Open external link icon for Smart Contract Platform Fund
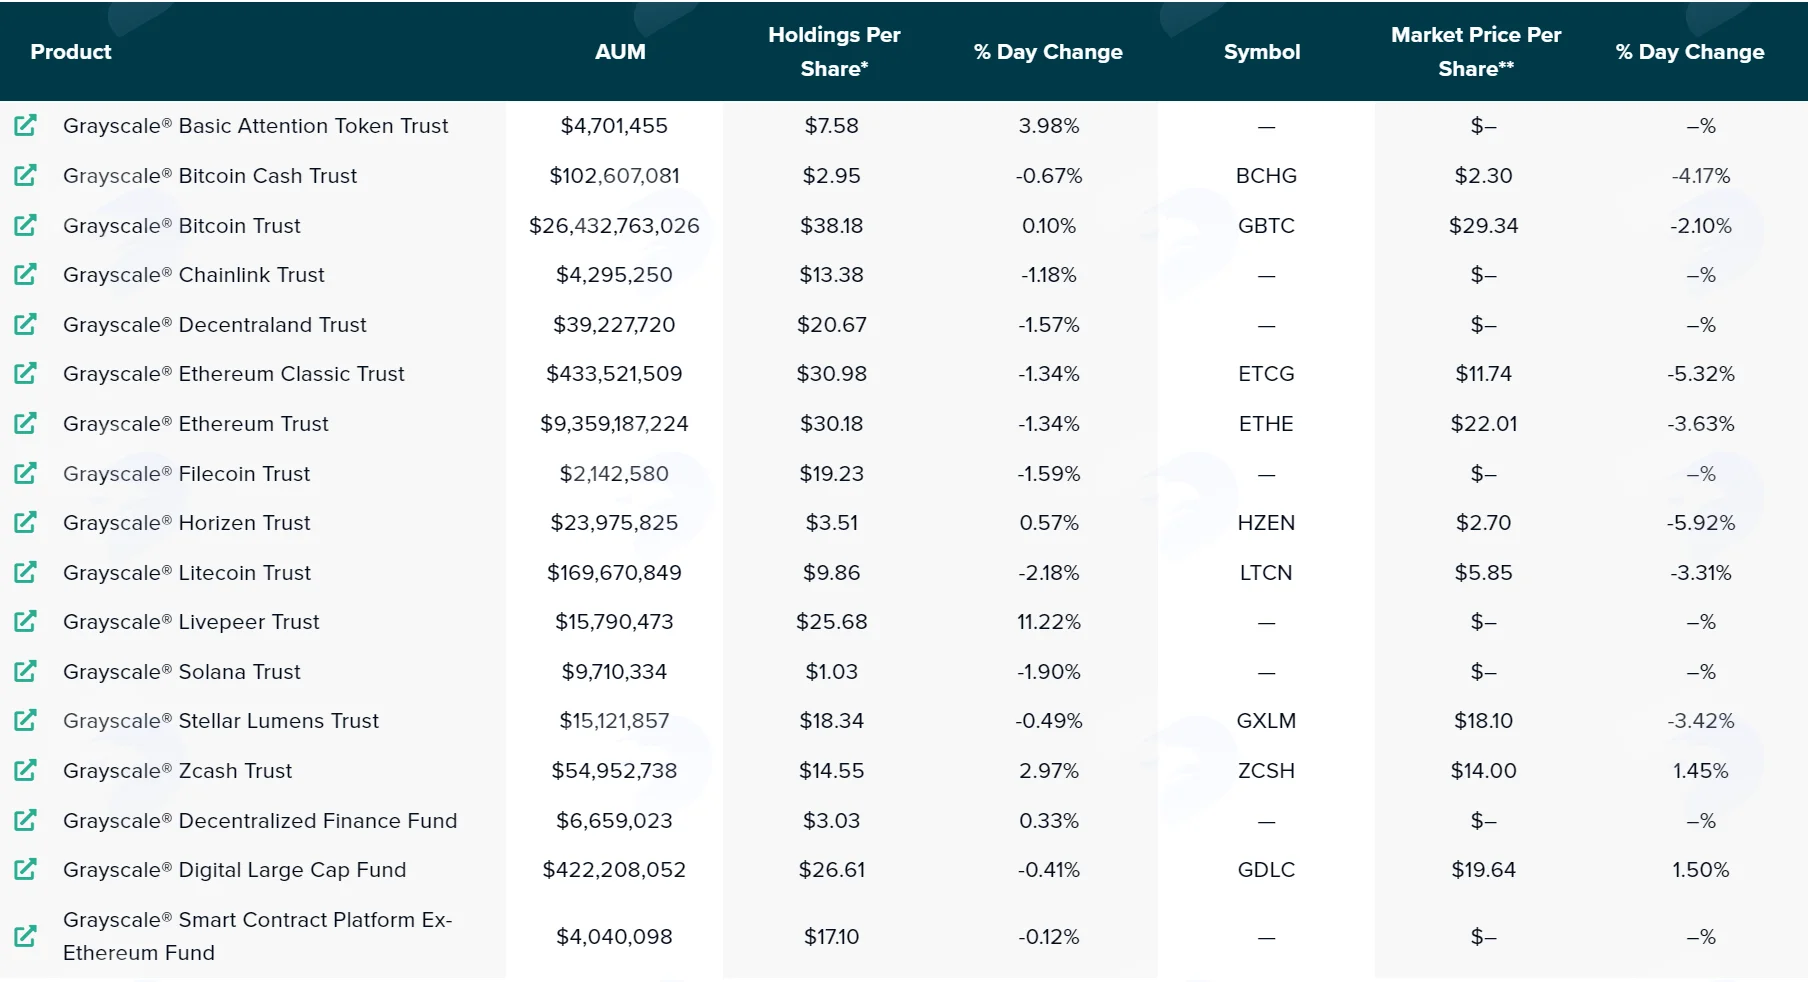Viewport: 1808px width, 982px height. (x=25, y=936)
